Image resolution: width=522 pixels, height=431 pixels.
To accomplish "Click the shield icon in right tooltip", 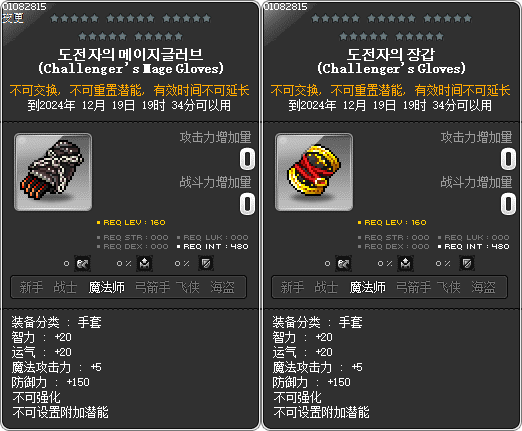I will (x=467, y=264).
